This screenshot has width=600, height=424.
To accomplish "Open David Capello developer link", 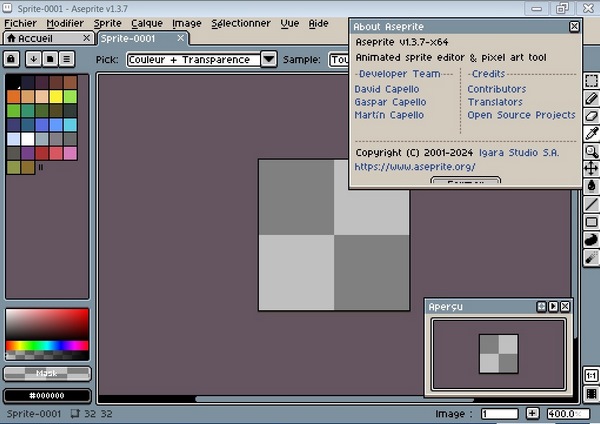I will point(387,89).
